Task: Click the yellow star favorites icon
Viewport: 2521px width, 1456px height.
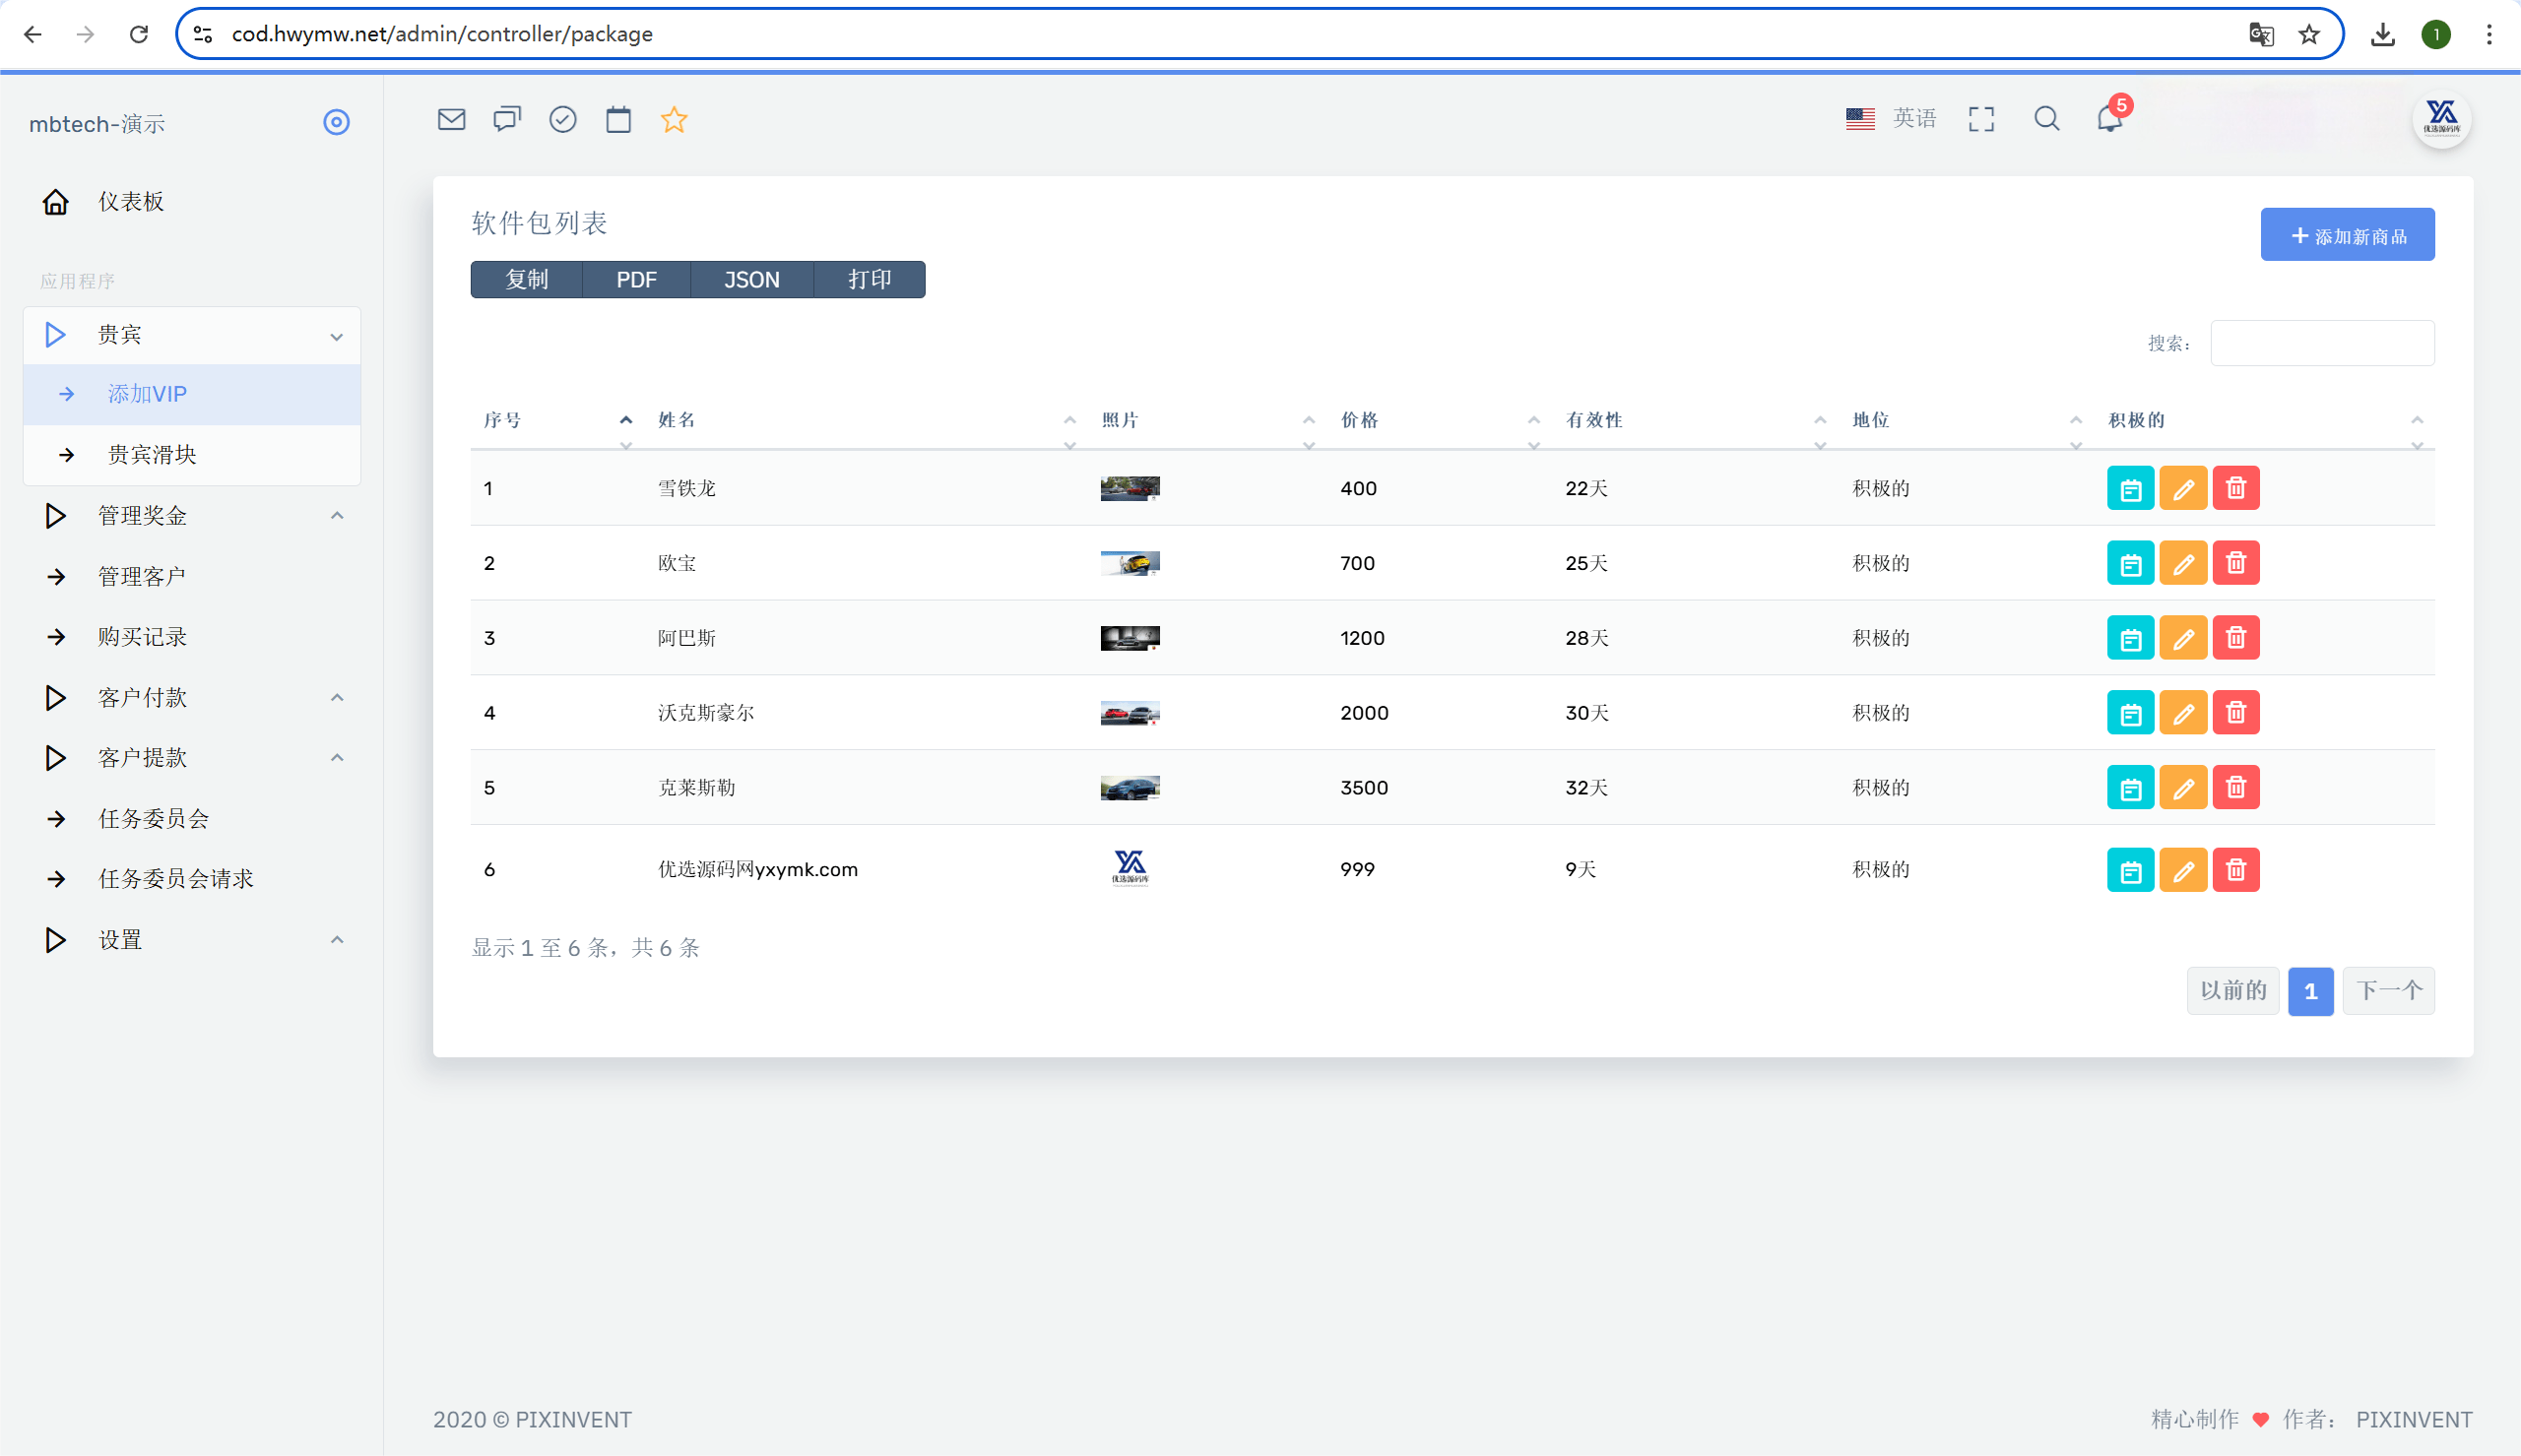Action: pos(674,120)
